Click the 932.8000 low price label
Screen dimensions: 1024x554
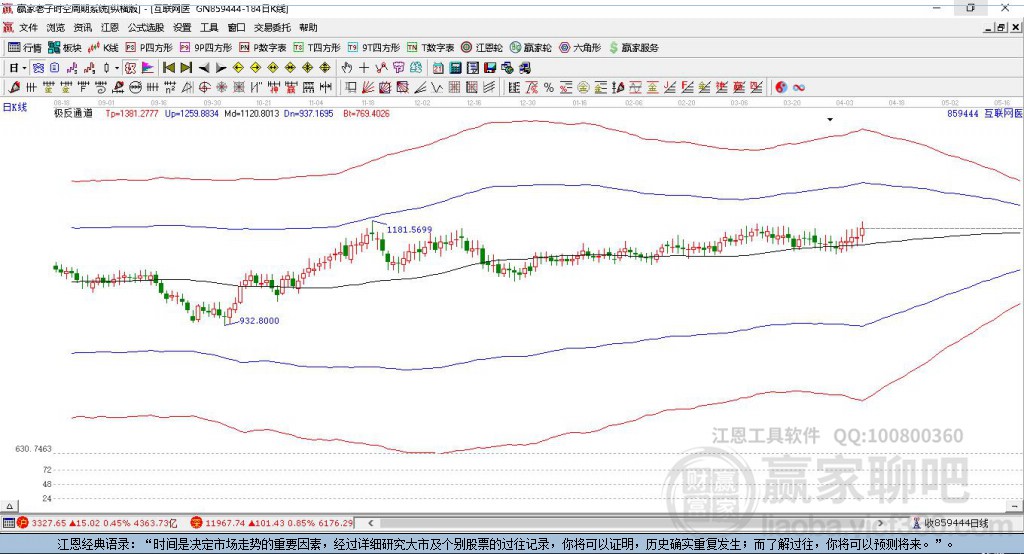pyautogui.click(x=259, y=321)
